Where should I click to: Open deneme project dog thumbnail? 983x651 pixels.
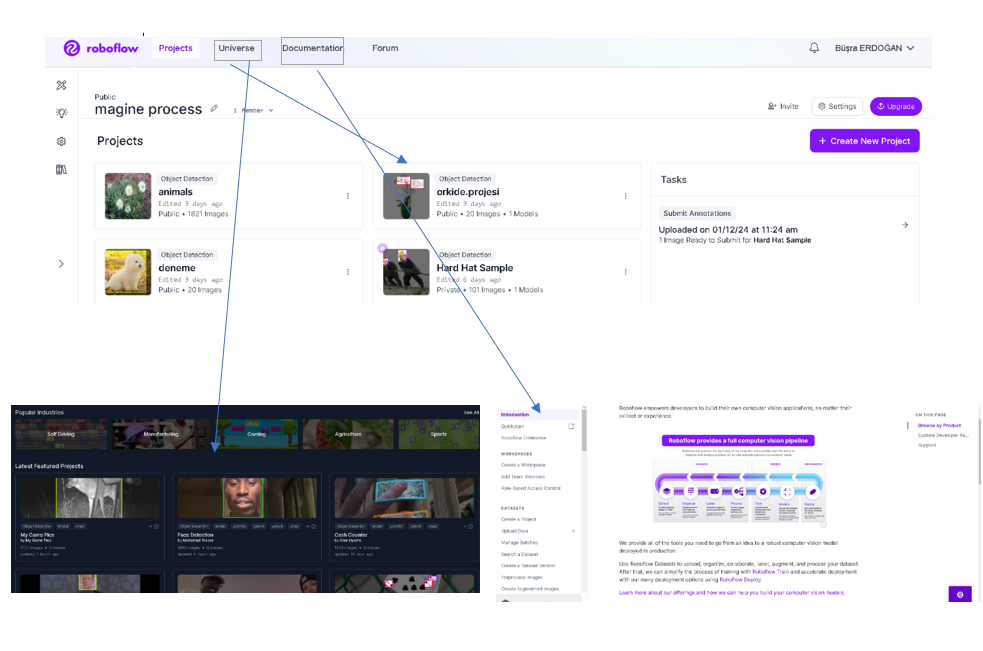click(128, 272)
